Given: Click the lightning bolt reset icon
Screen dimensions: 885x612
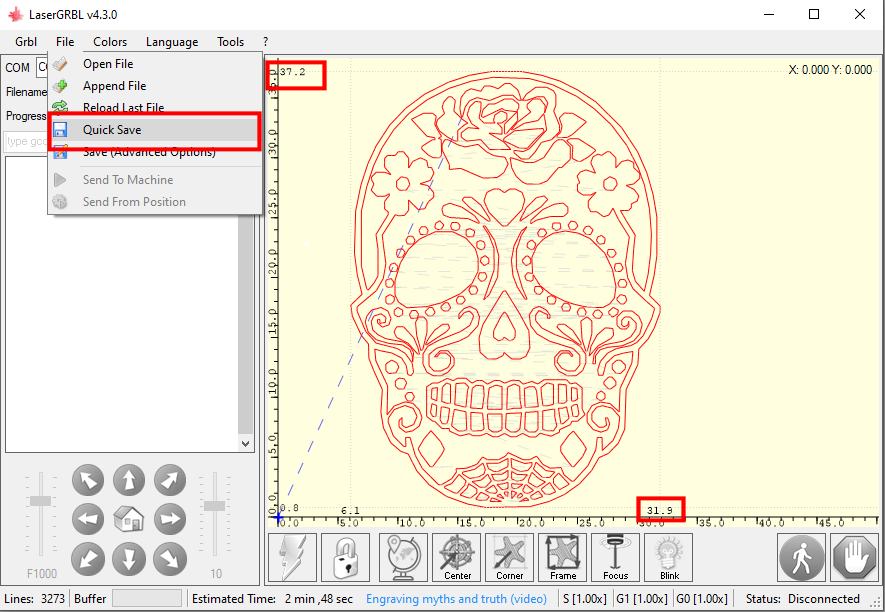Looking at the screenshot, I should click(292, 557).
